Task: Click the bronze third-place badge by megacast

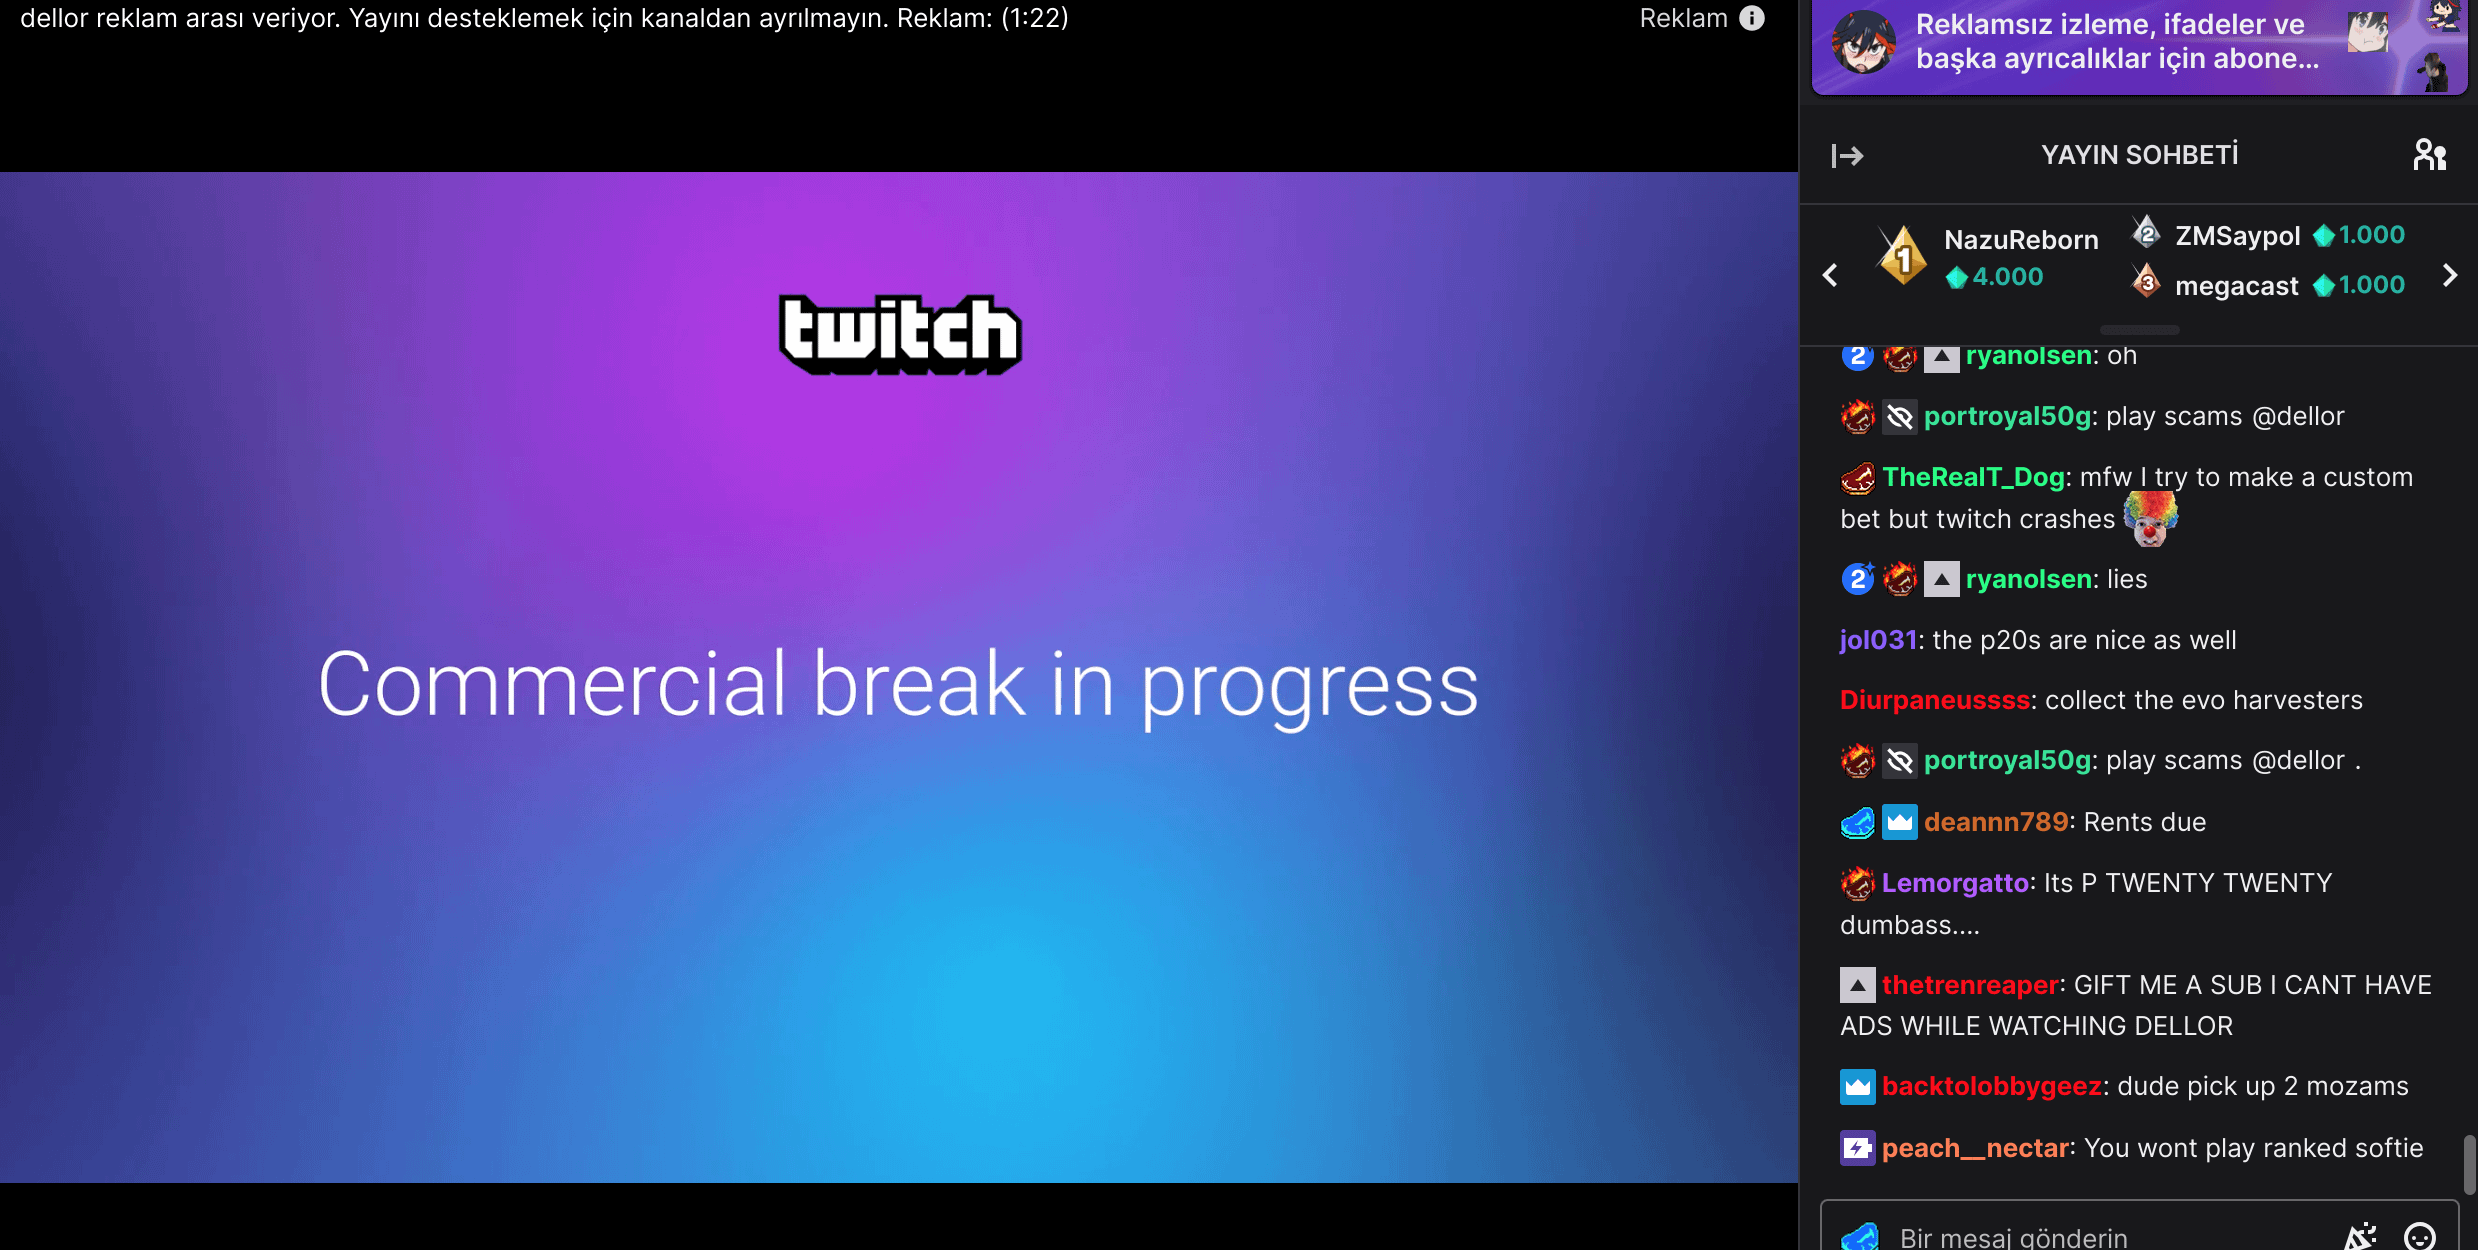Action: [2146, 282]
